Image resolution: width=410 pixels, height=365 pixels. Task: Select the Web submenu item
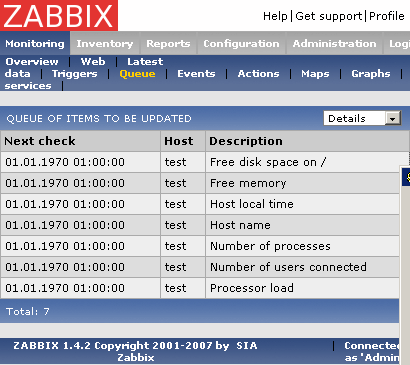coord(93,62)
